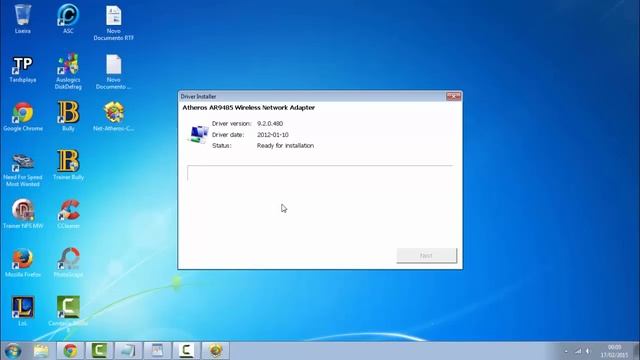The height and width of the screenshot is (360, 640).
Task: Select the Bully game desktop shortcut
Action: pos(68,116)
